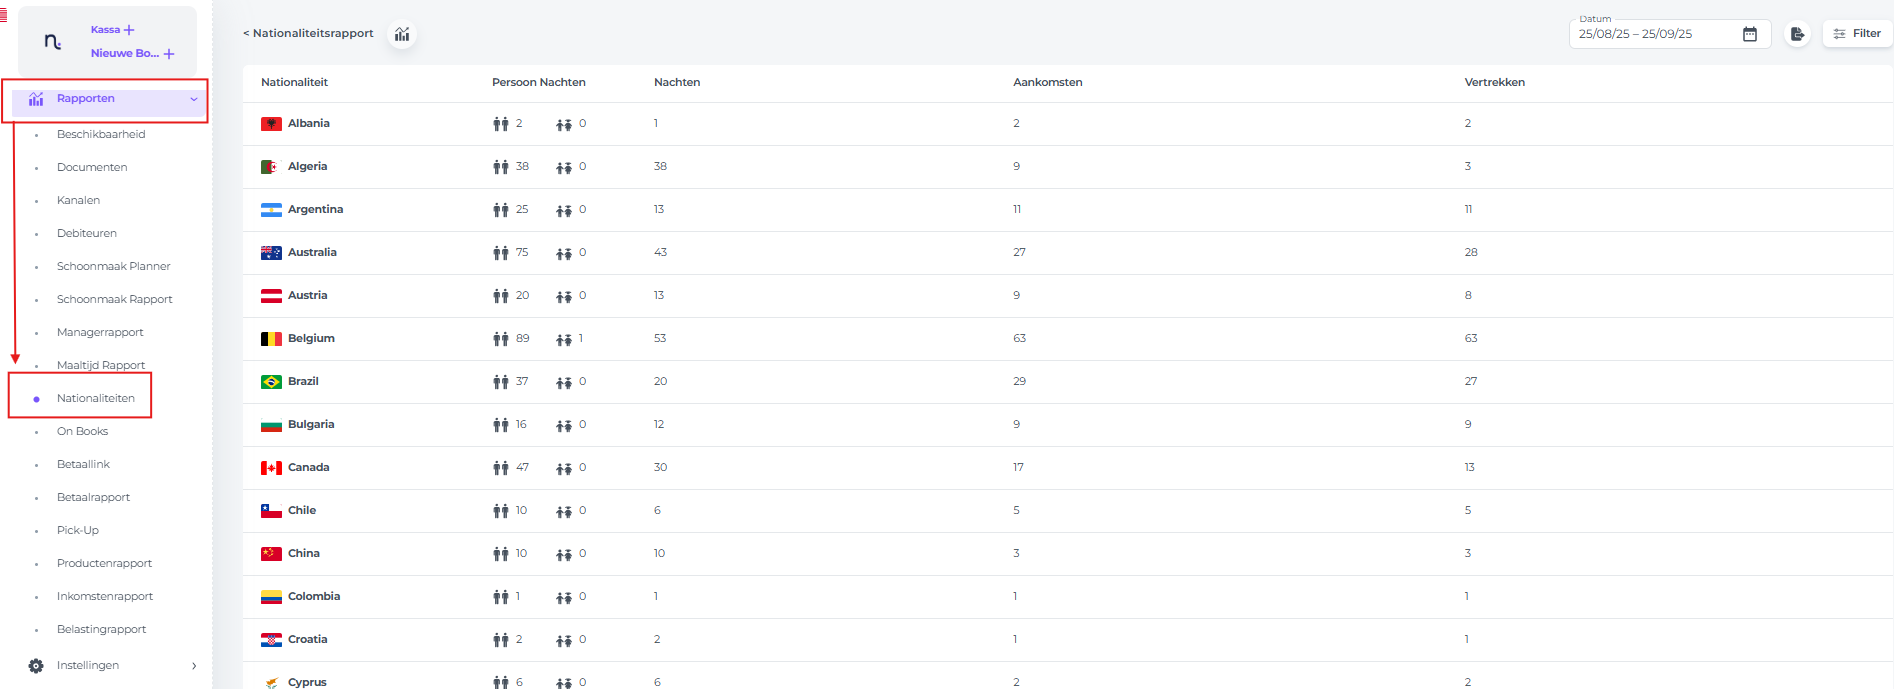
Task: Collapse the Rapporten menu chevron
Action: (194, 99)
